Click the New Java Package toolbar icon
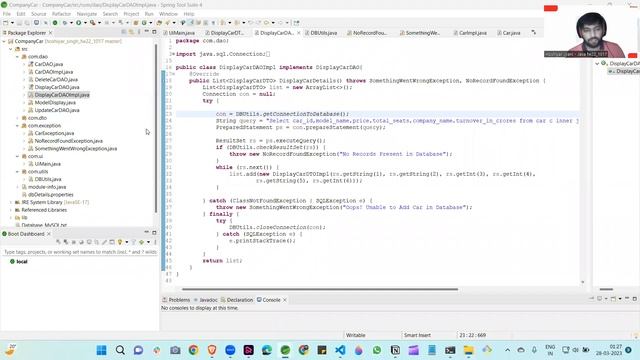Screen dimensions: 640x360 point(136,23)
